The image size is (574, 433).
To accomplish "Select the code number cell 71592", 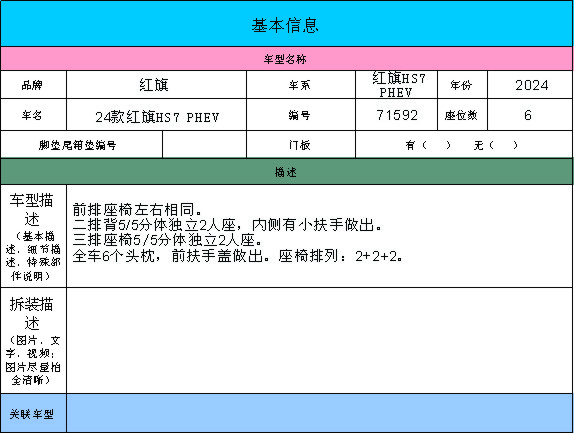I will point(396,115).
